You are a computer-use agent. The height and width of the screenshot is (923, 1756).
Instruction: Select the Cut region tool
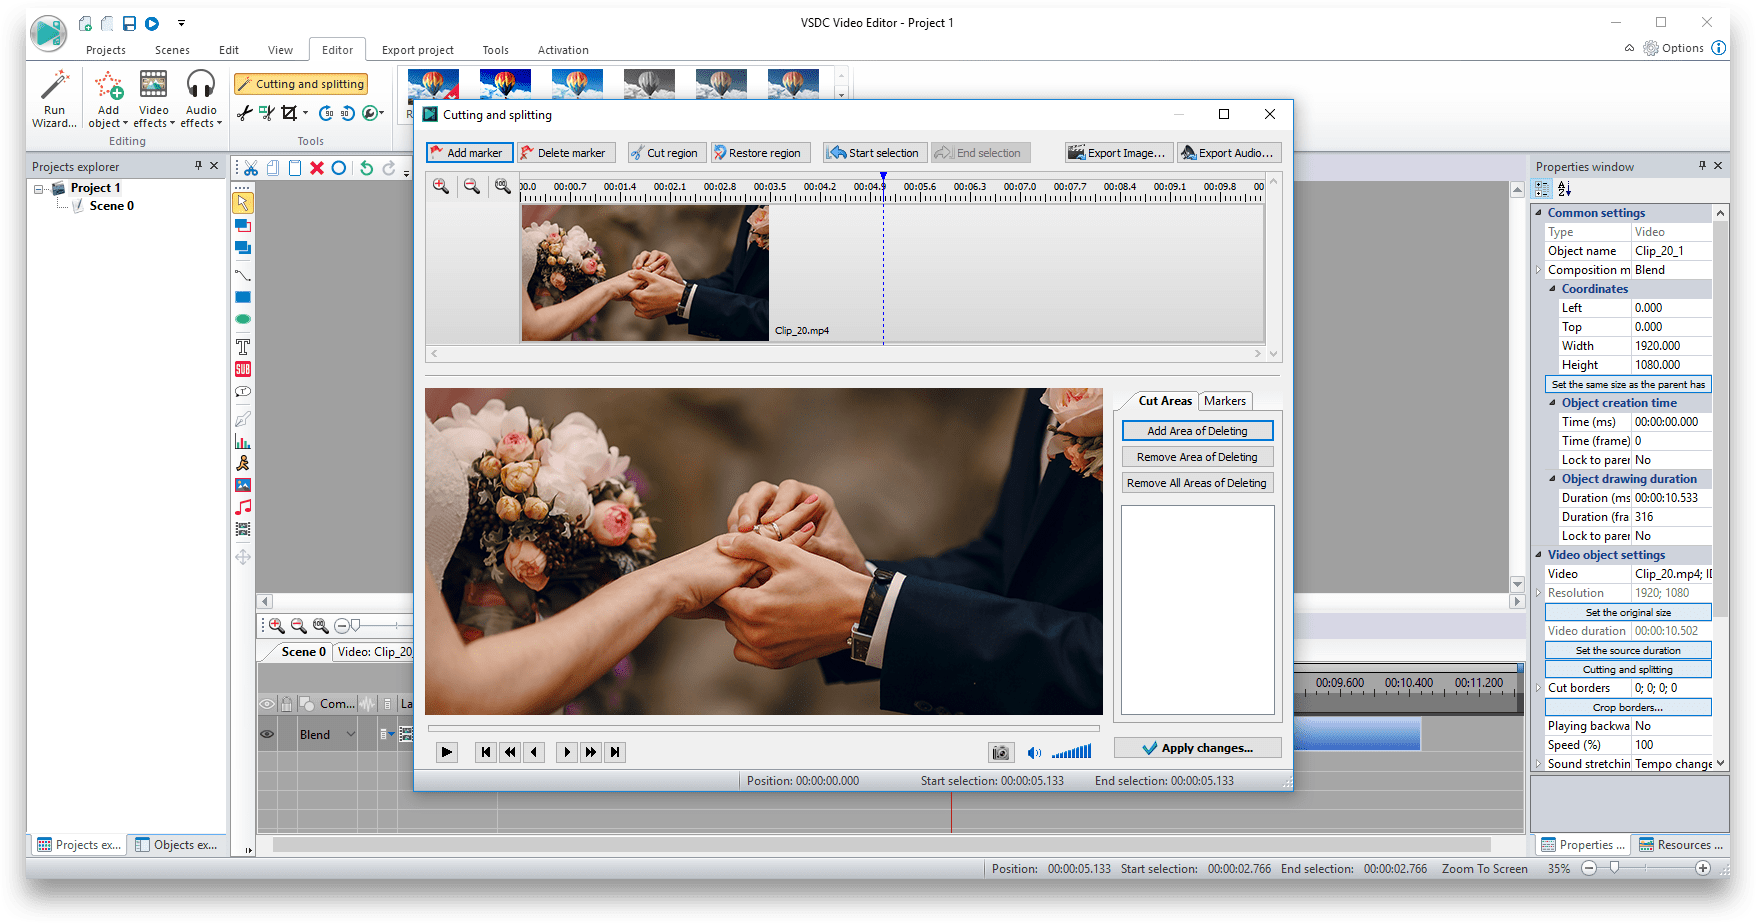point(666,152)
